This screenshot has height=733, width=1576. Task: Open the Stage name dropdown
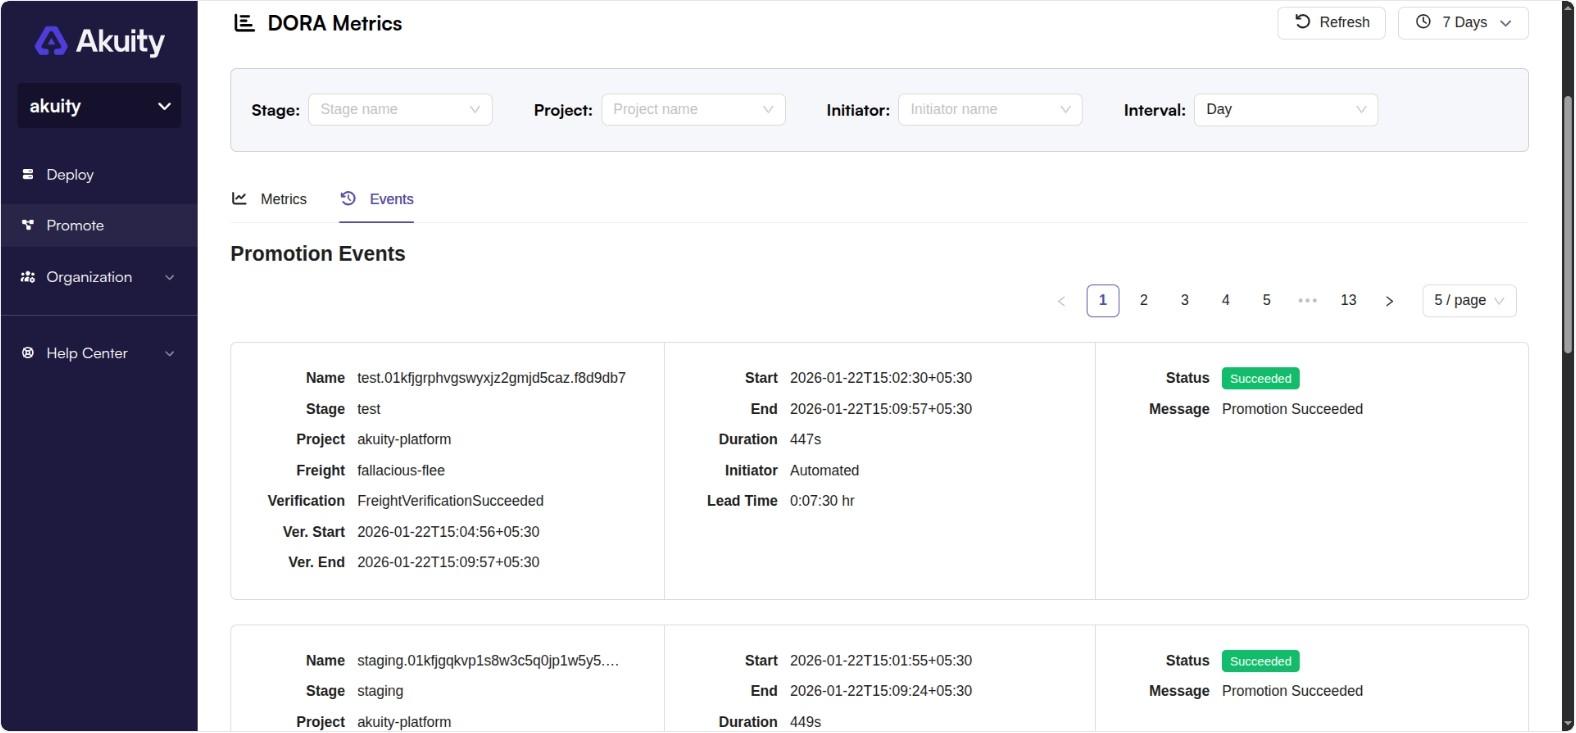click(400, 109)
